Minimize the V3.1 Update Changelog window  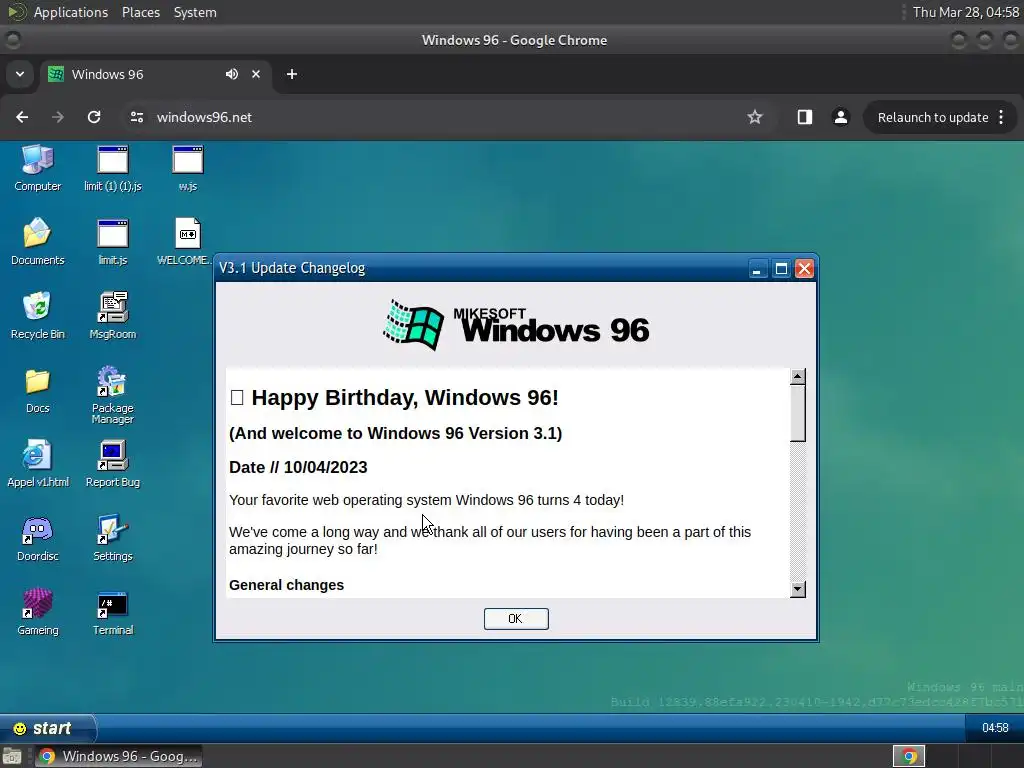pyautogui.click(x=757, y=268)
